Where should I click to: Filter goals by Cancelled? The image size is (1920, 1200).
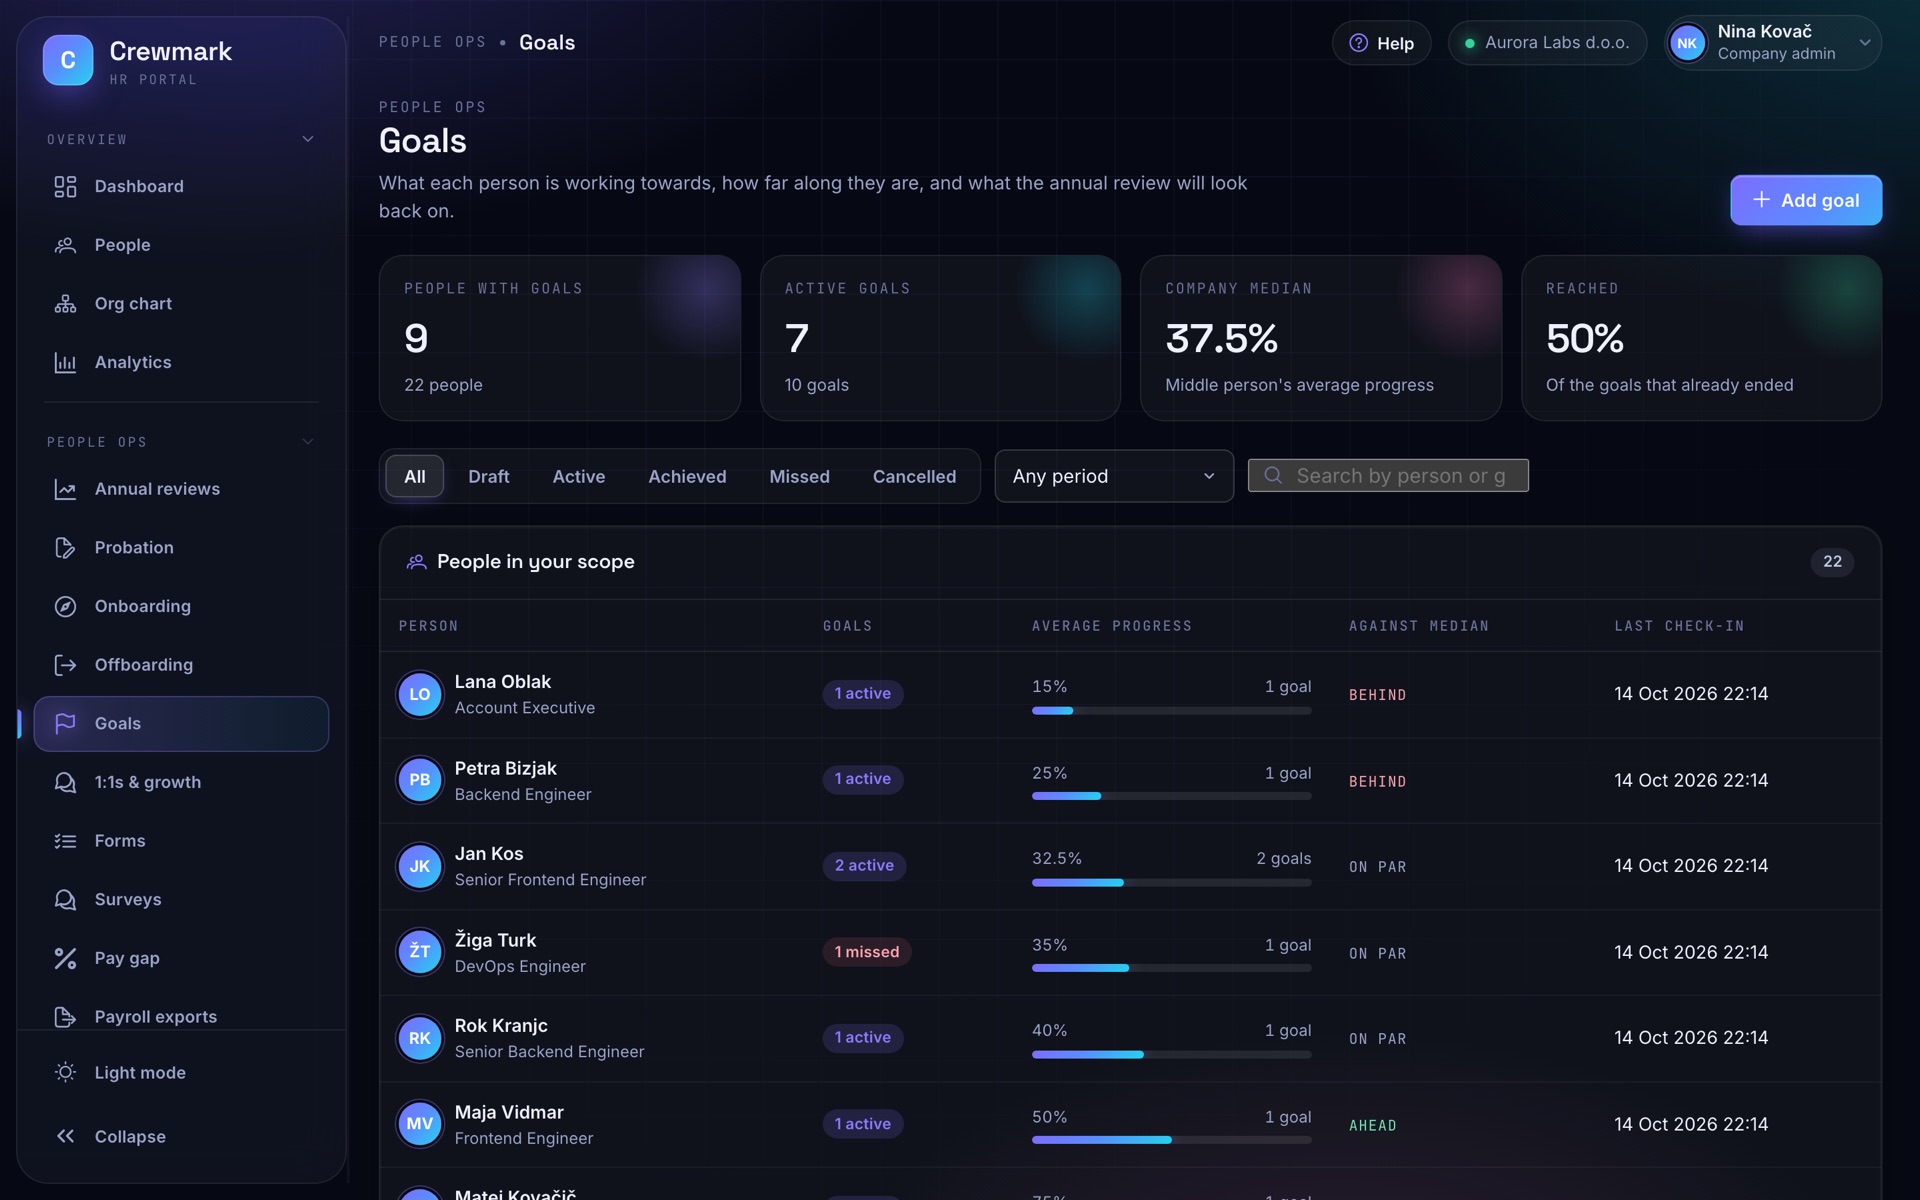coord(914,477)
